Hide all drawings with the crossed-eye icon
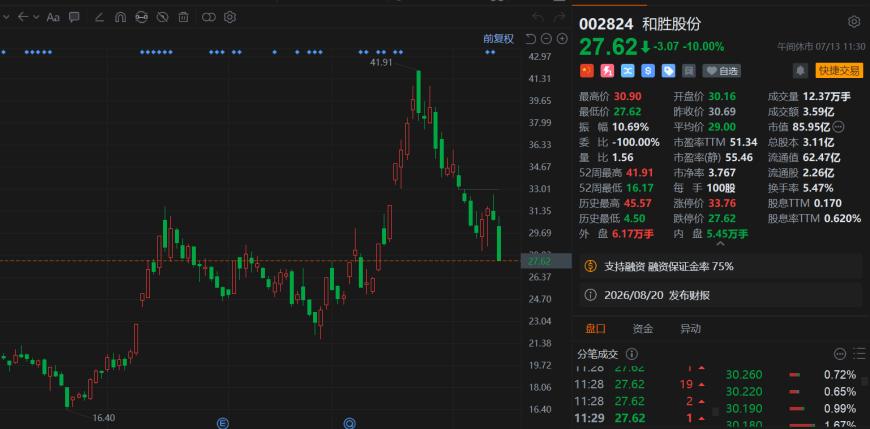The width and height of the screenshot is (870, 429). tap(162, 17)
